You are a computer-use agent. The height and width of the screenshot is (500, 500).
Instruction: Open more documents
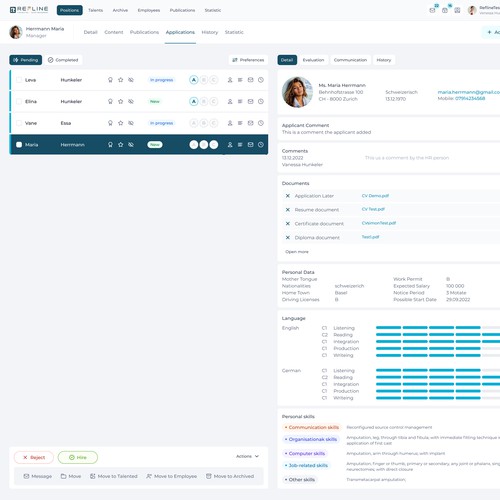(x=297, y=252)
